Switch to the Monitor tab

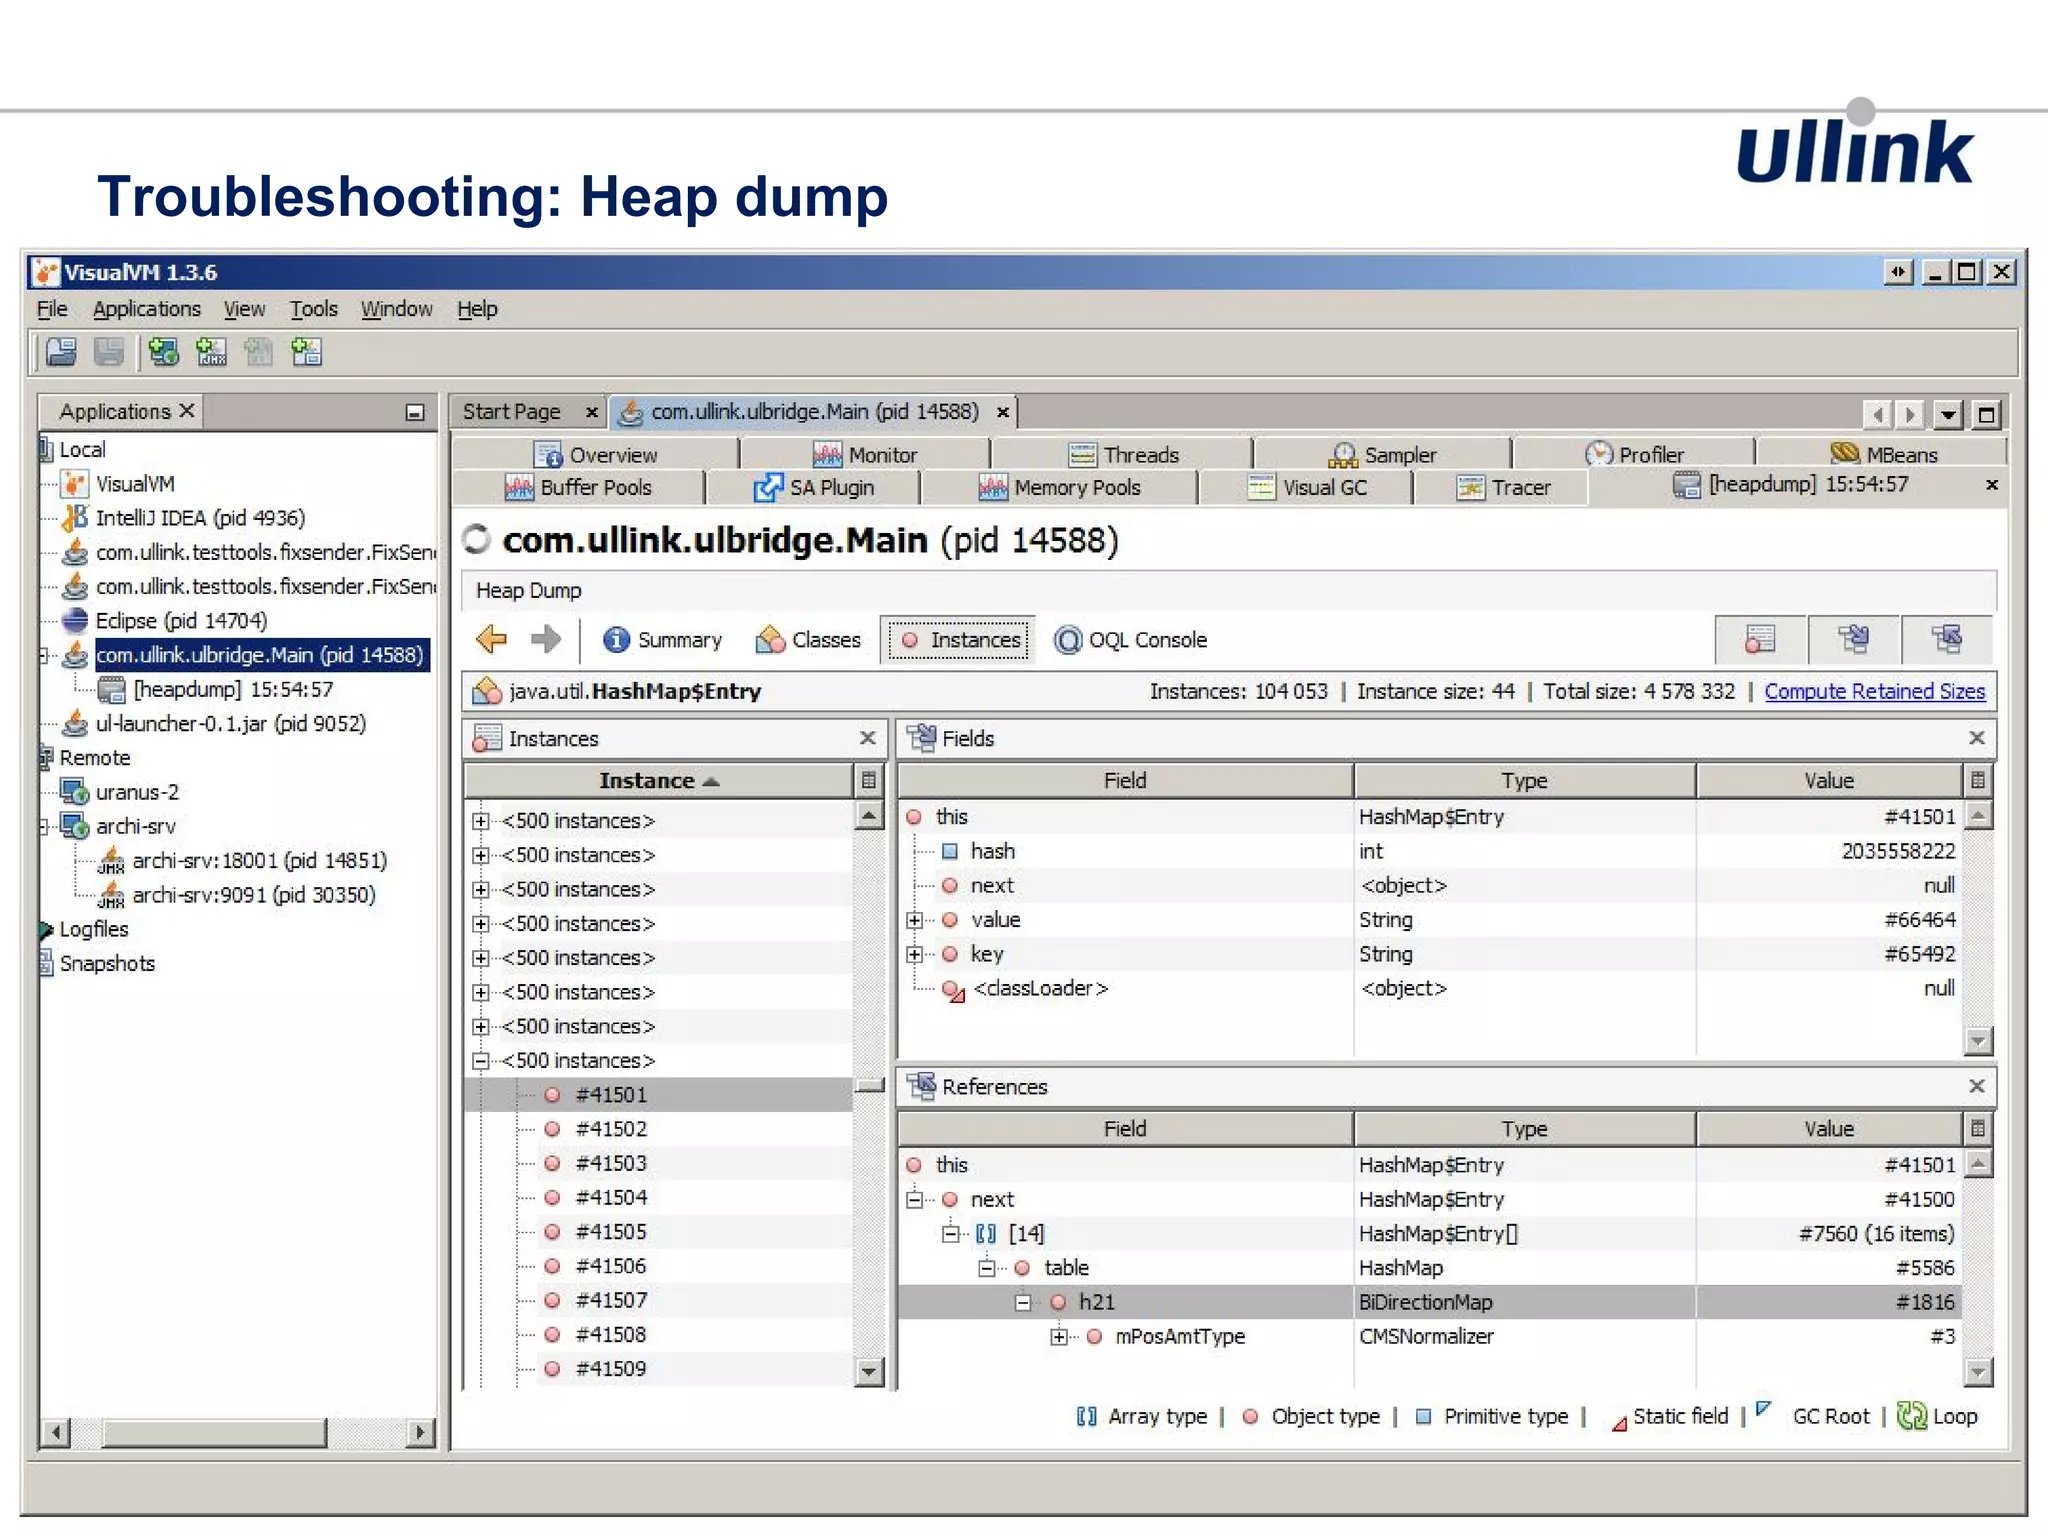pos(865,455)
